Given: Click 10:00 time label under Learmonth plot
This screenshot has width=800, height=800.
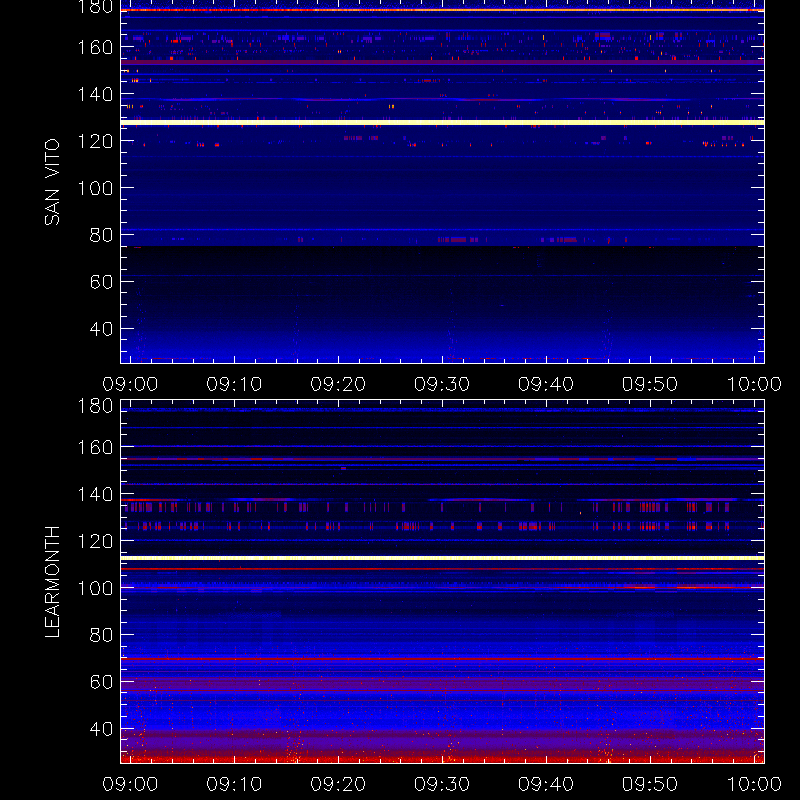Looking at the screenshot, I should (x=754, y=784).
